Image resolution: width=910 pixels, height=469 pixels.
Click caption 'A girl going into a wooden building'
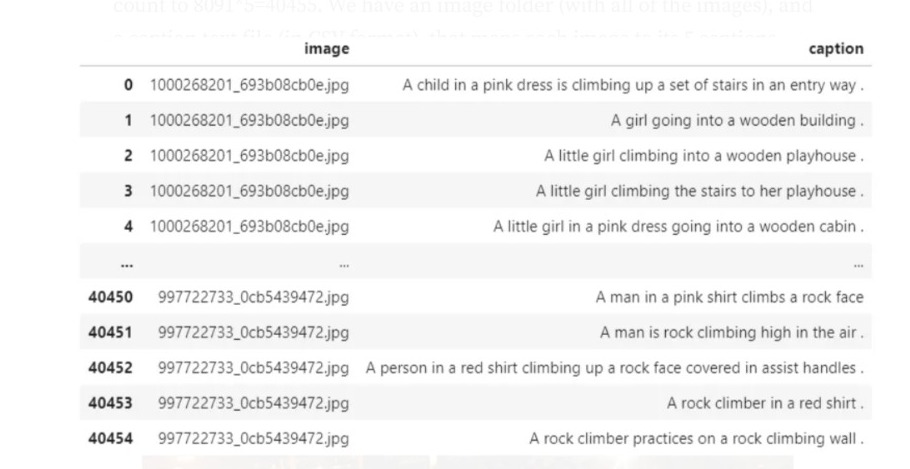coord(736,121)
